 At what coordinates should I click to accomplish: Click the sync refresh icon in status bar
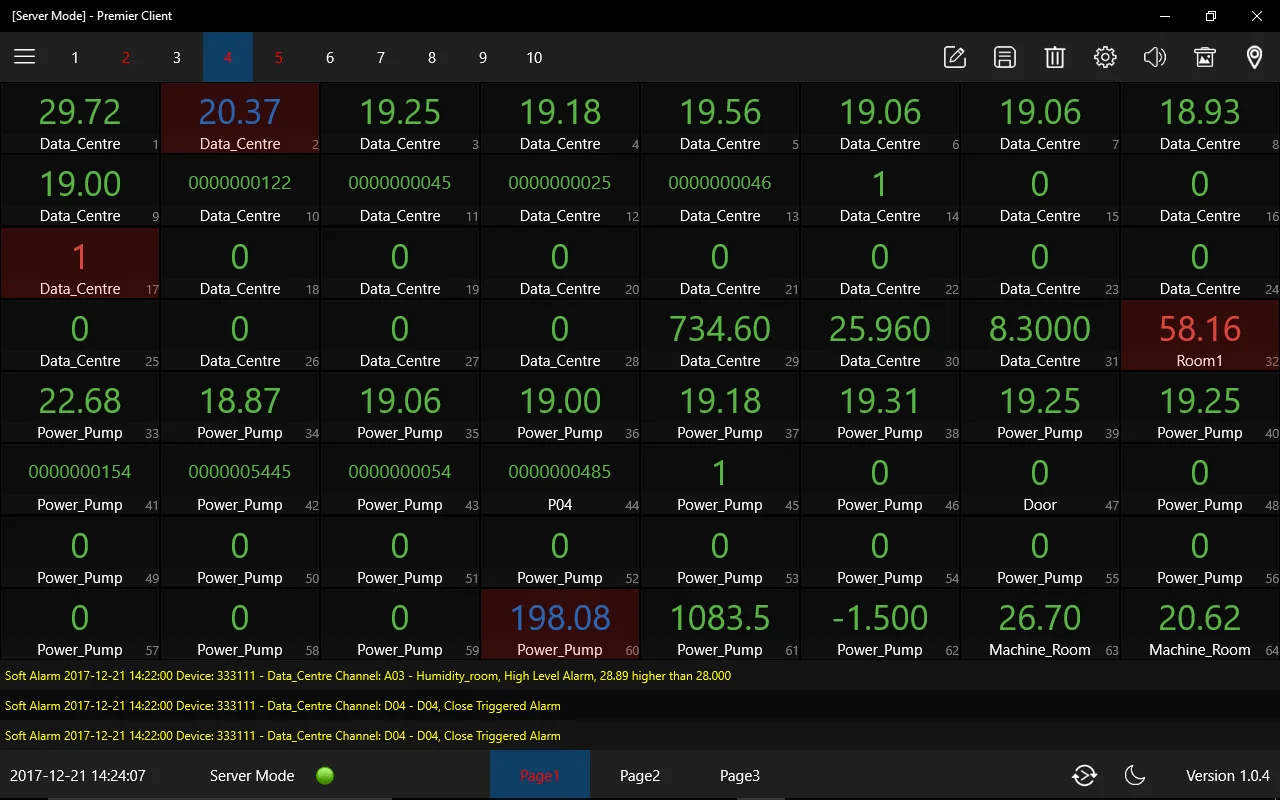pos(1084,775)
